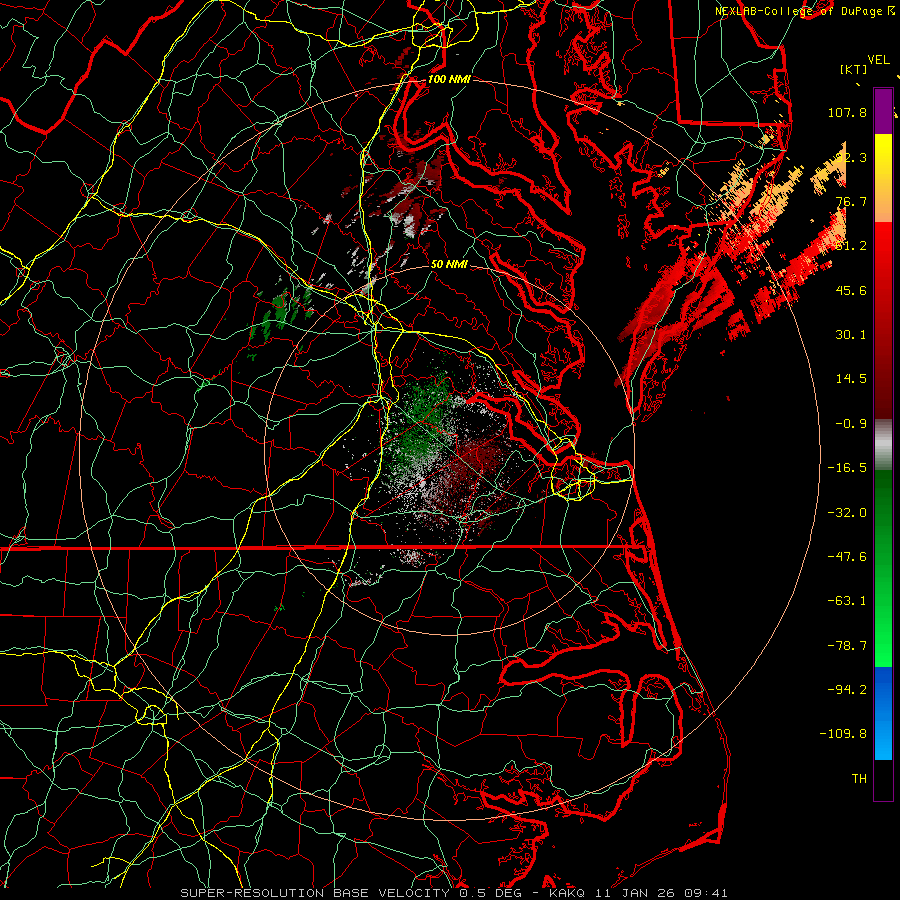Select the -16.5 scale value
This screenshot has height=900, width=900.
[x=847, y=468]
